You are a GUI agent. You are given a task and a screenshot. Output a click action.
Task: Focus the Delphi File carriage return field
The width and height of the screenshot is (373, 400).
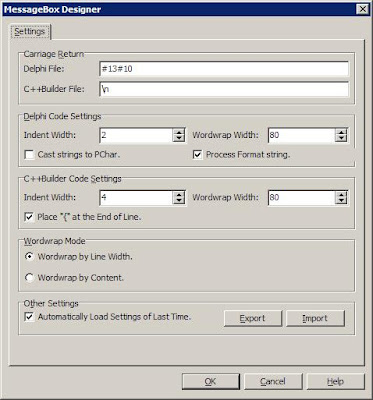[224, 69]
